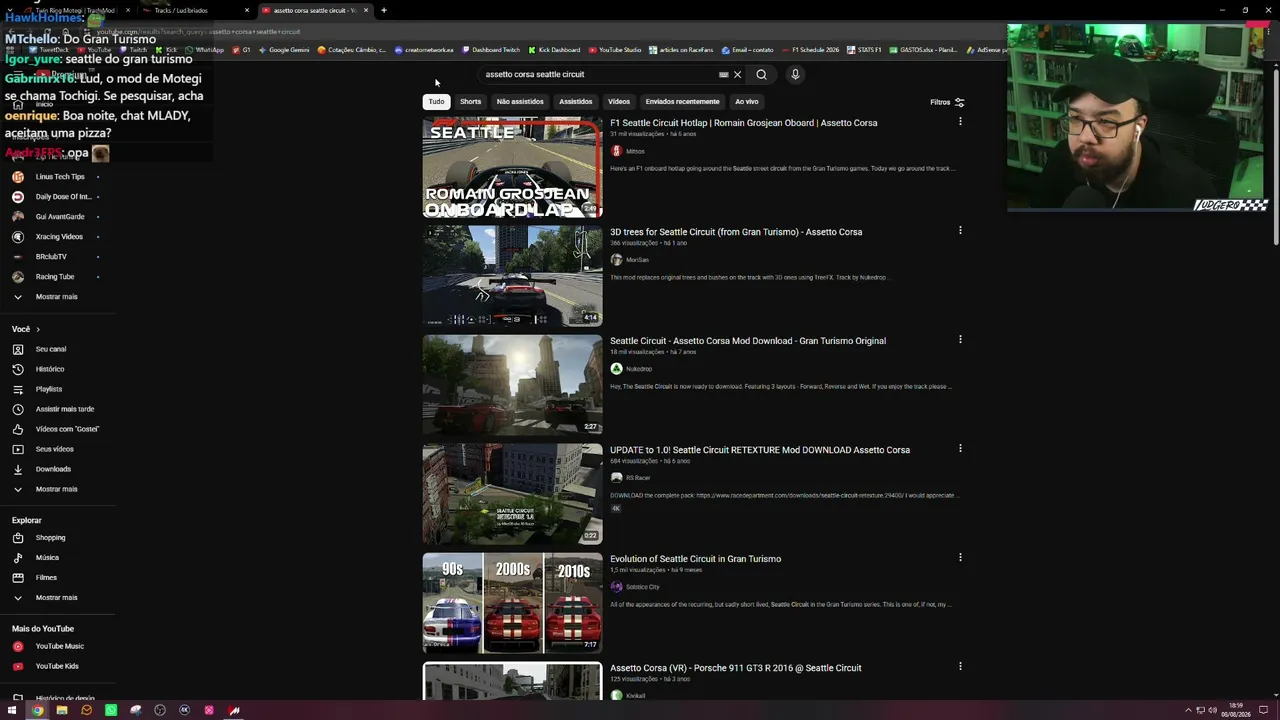Select the Vídeos filter chip

619,101
